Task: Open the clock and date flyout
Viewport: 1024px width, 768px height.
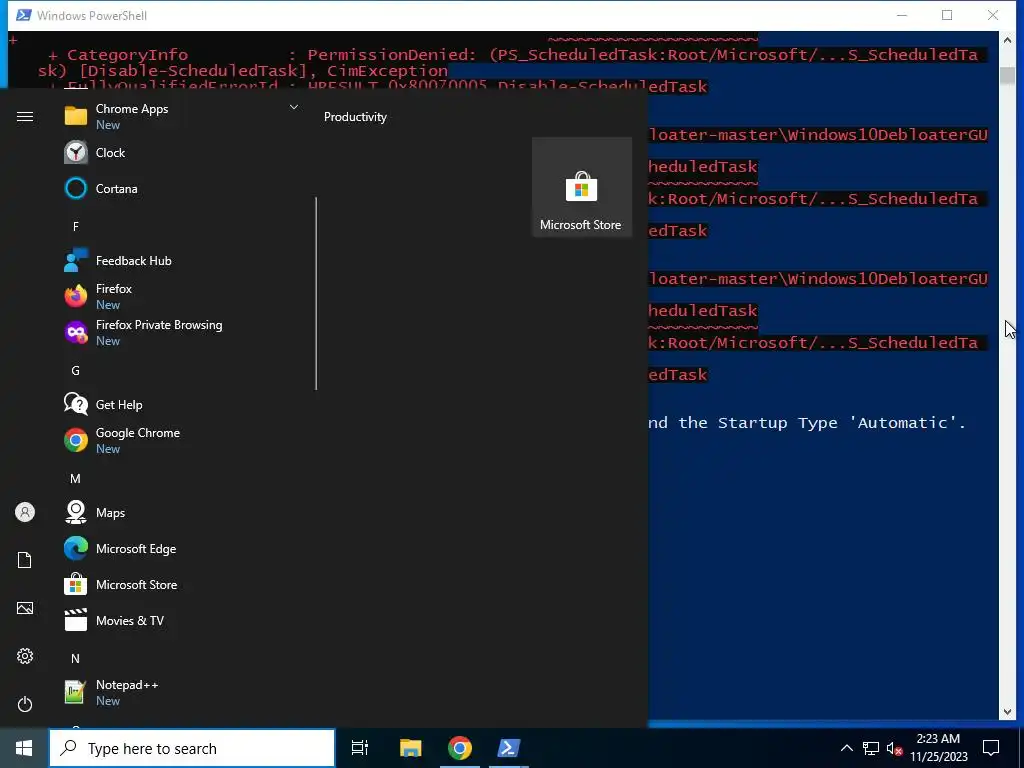Action: pyautogui.click(x=938, y=748)
